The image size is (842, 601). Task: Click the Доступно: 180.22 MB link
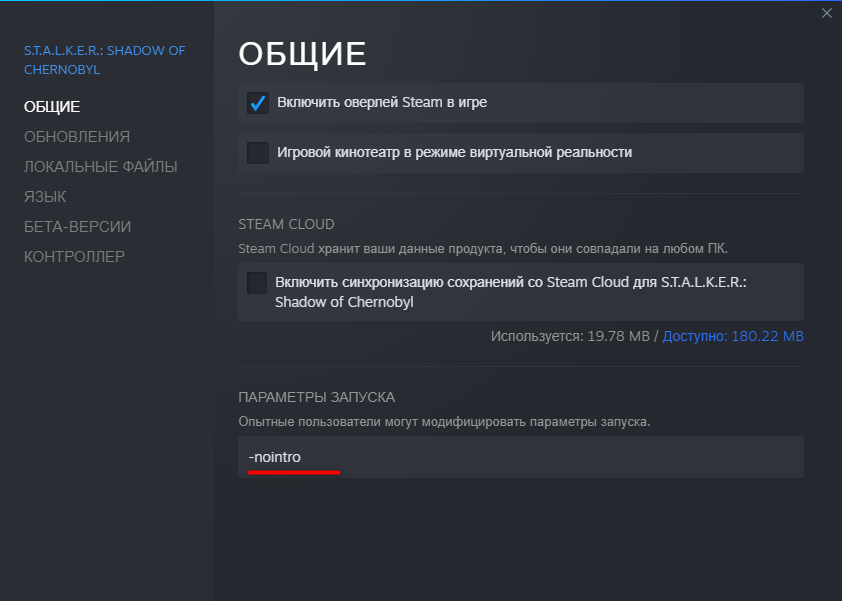pyautogui.click(x=733, y=336)
